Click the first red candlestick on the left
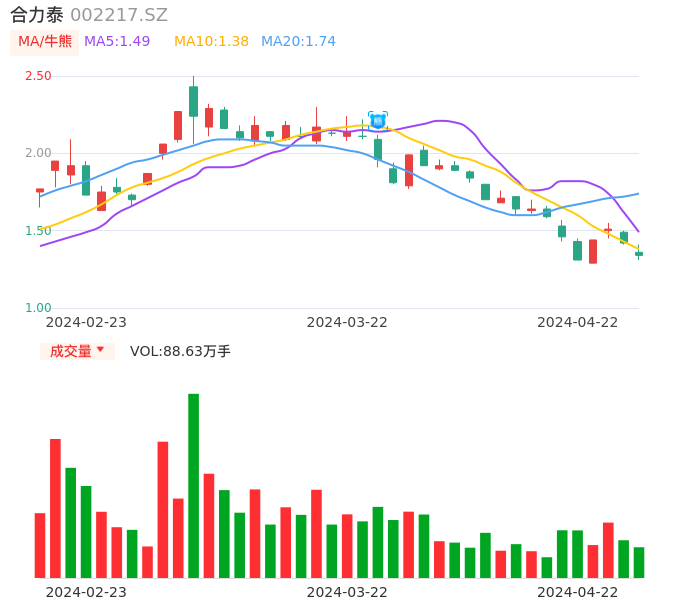Viewport: 686px width, 606px height. [40, 190]
